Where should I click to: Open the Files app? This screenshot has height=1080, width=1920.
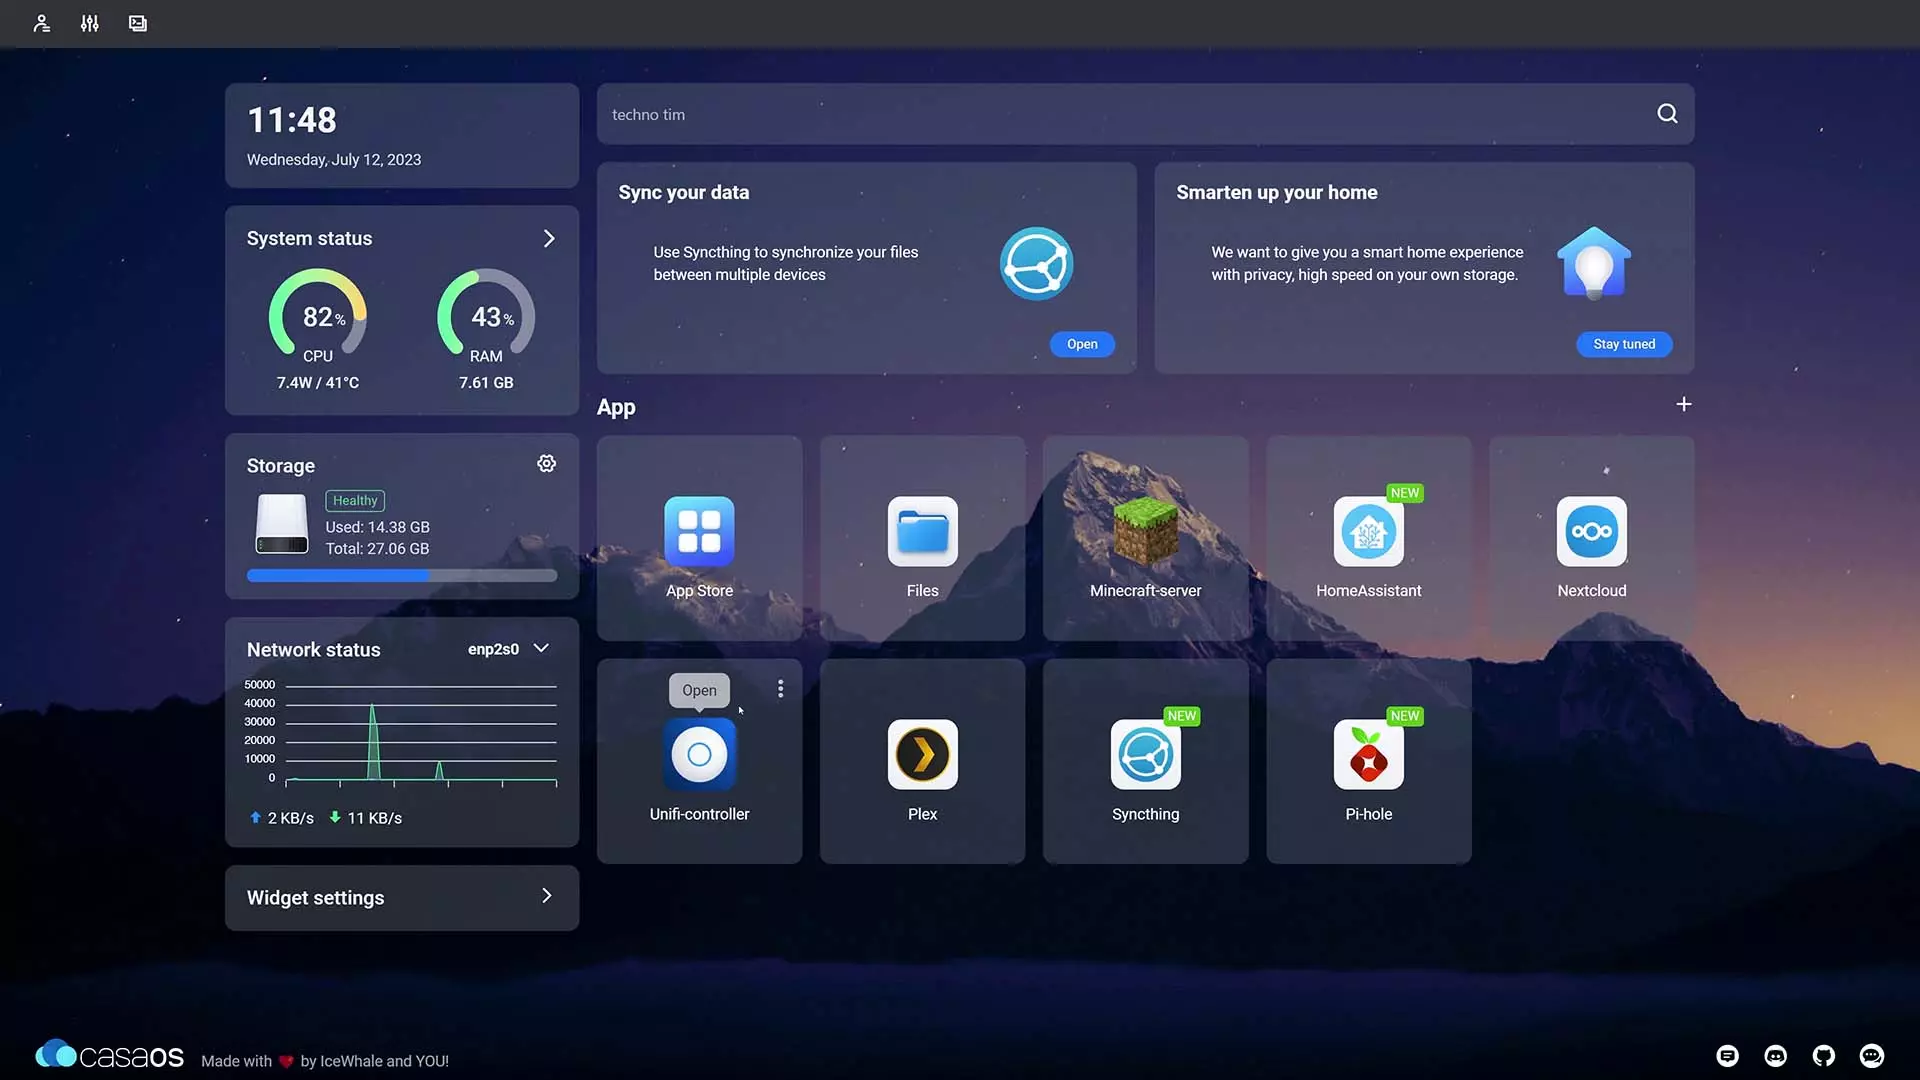[922, 532]
